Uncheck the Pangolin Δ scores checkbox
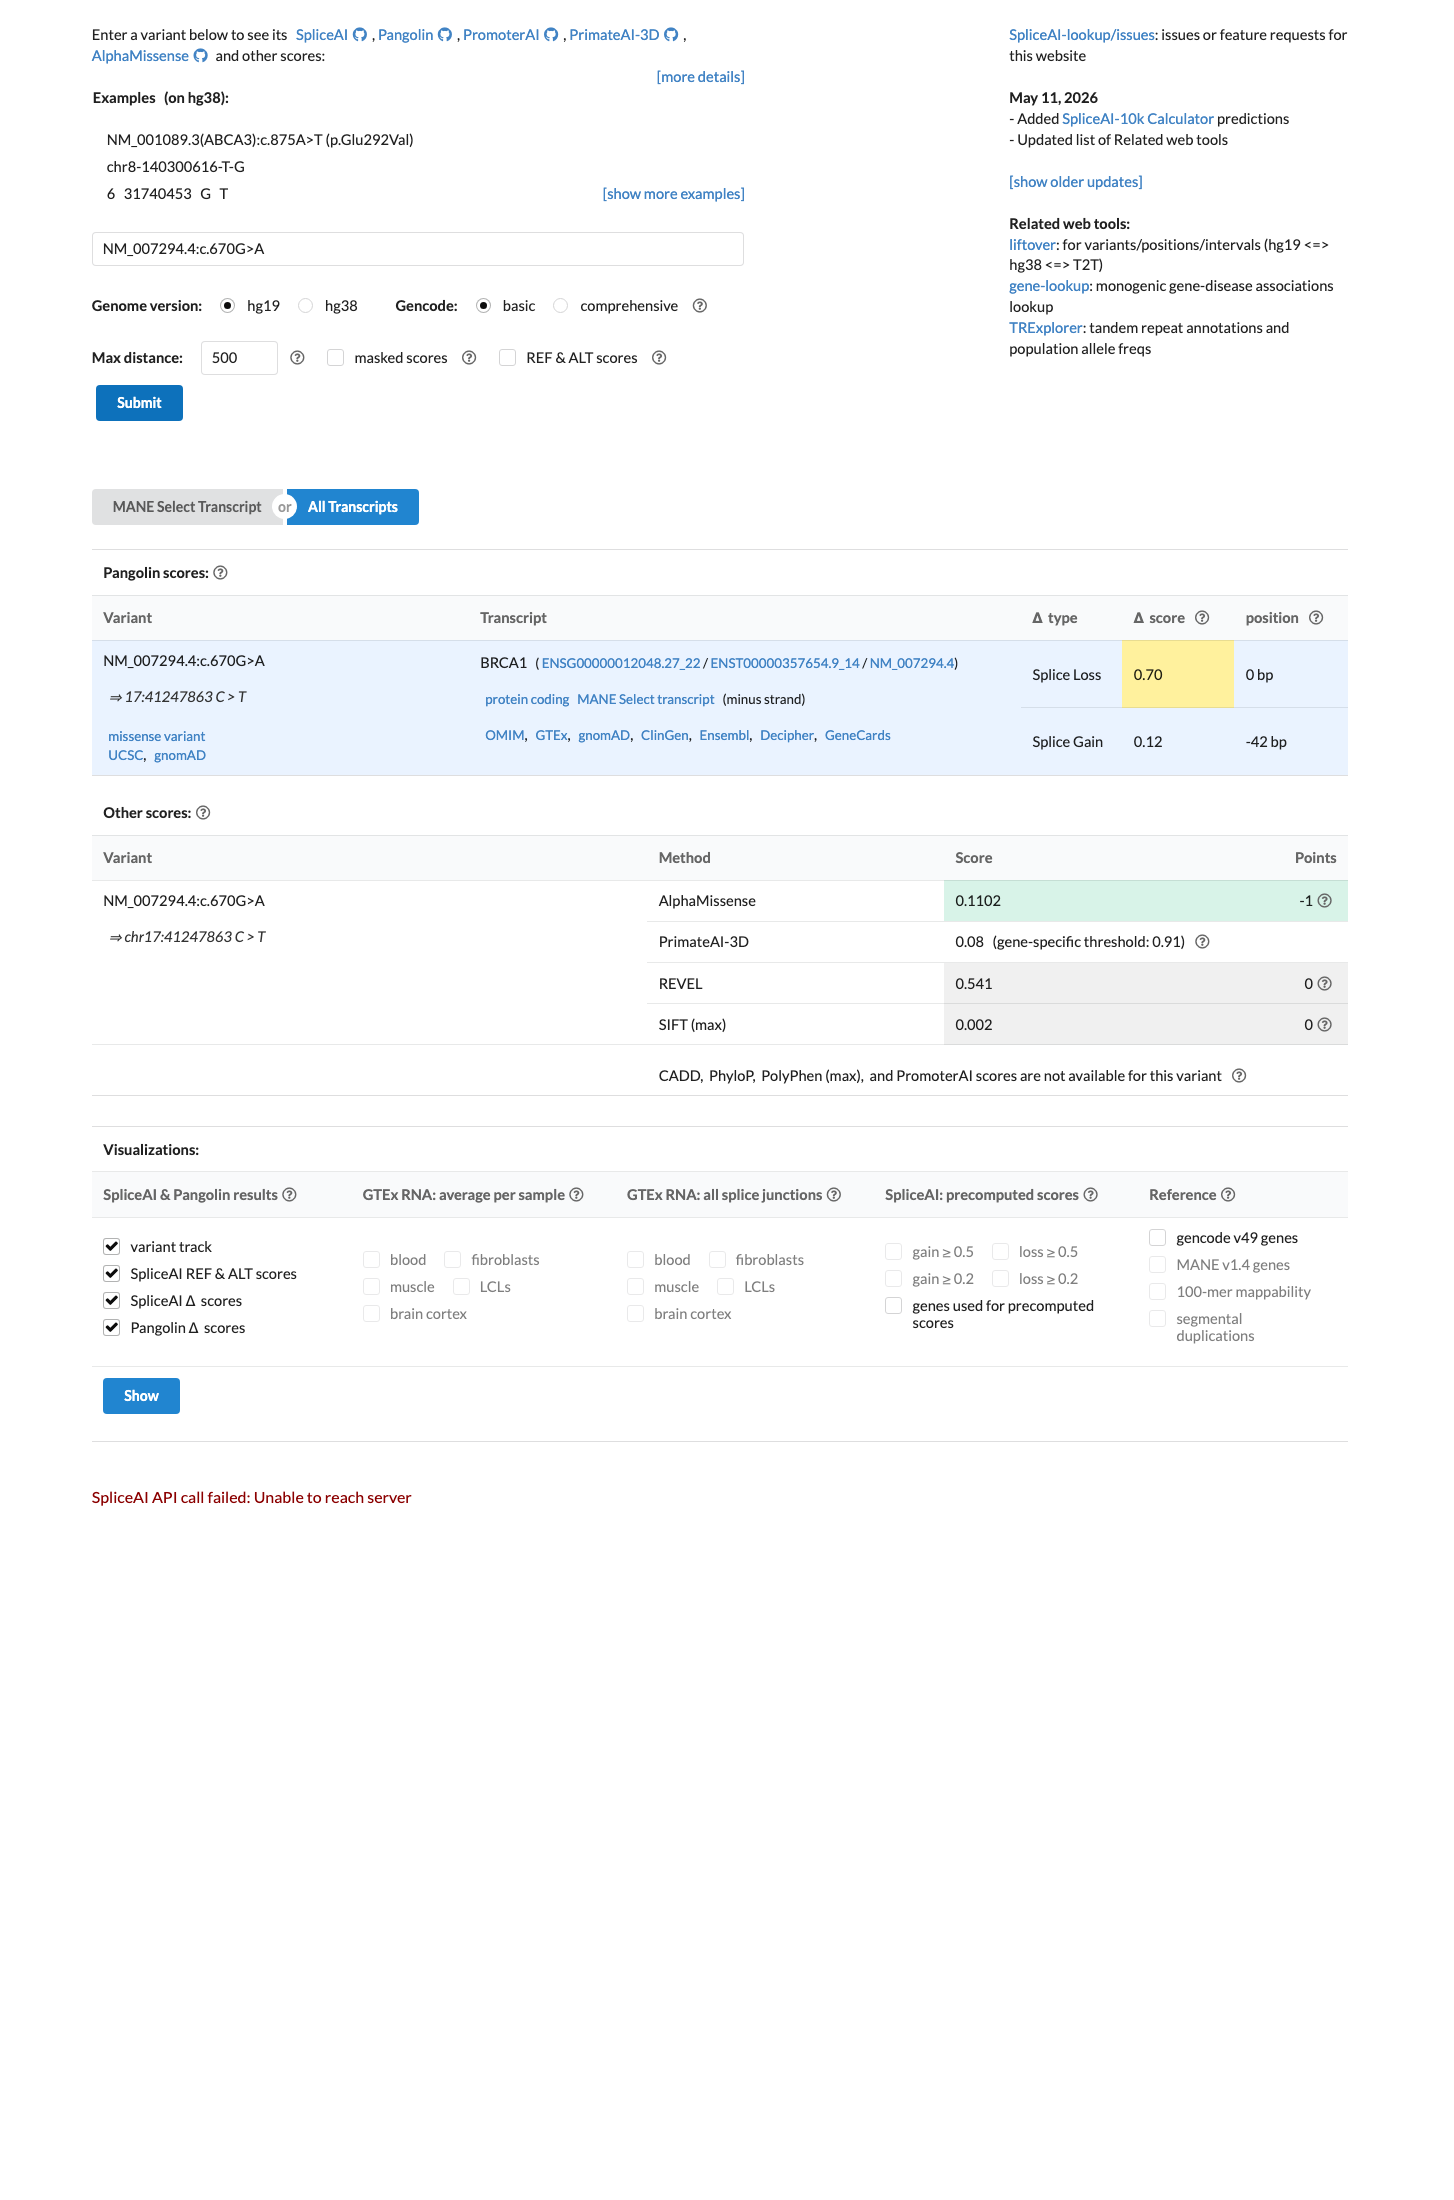The image size is (1454, 2200). (x=112, y=1328)
